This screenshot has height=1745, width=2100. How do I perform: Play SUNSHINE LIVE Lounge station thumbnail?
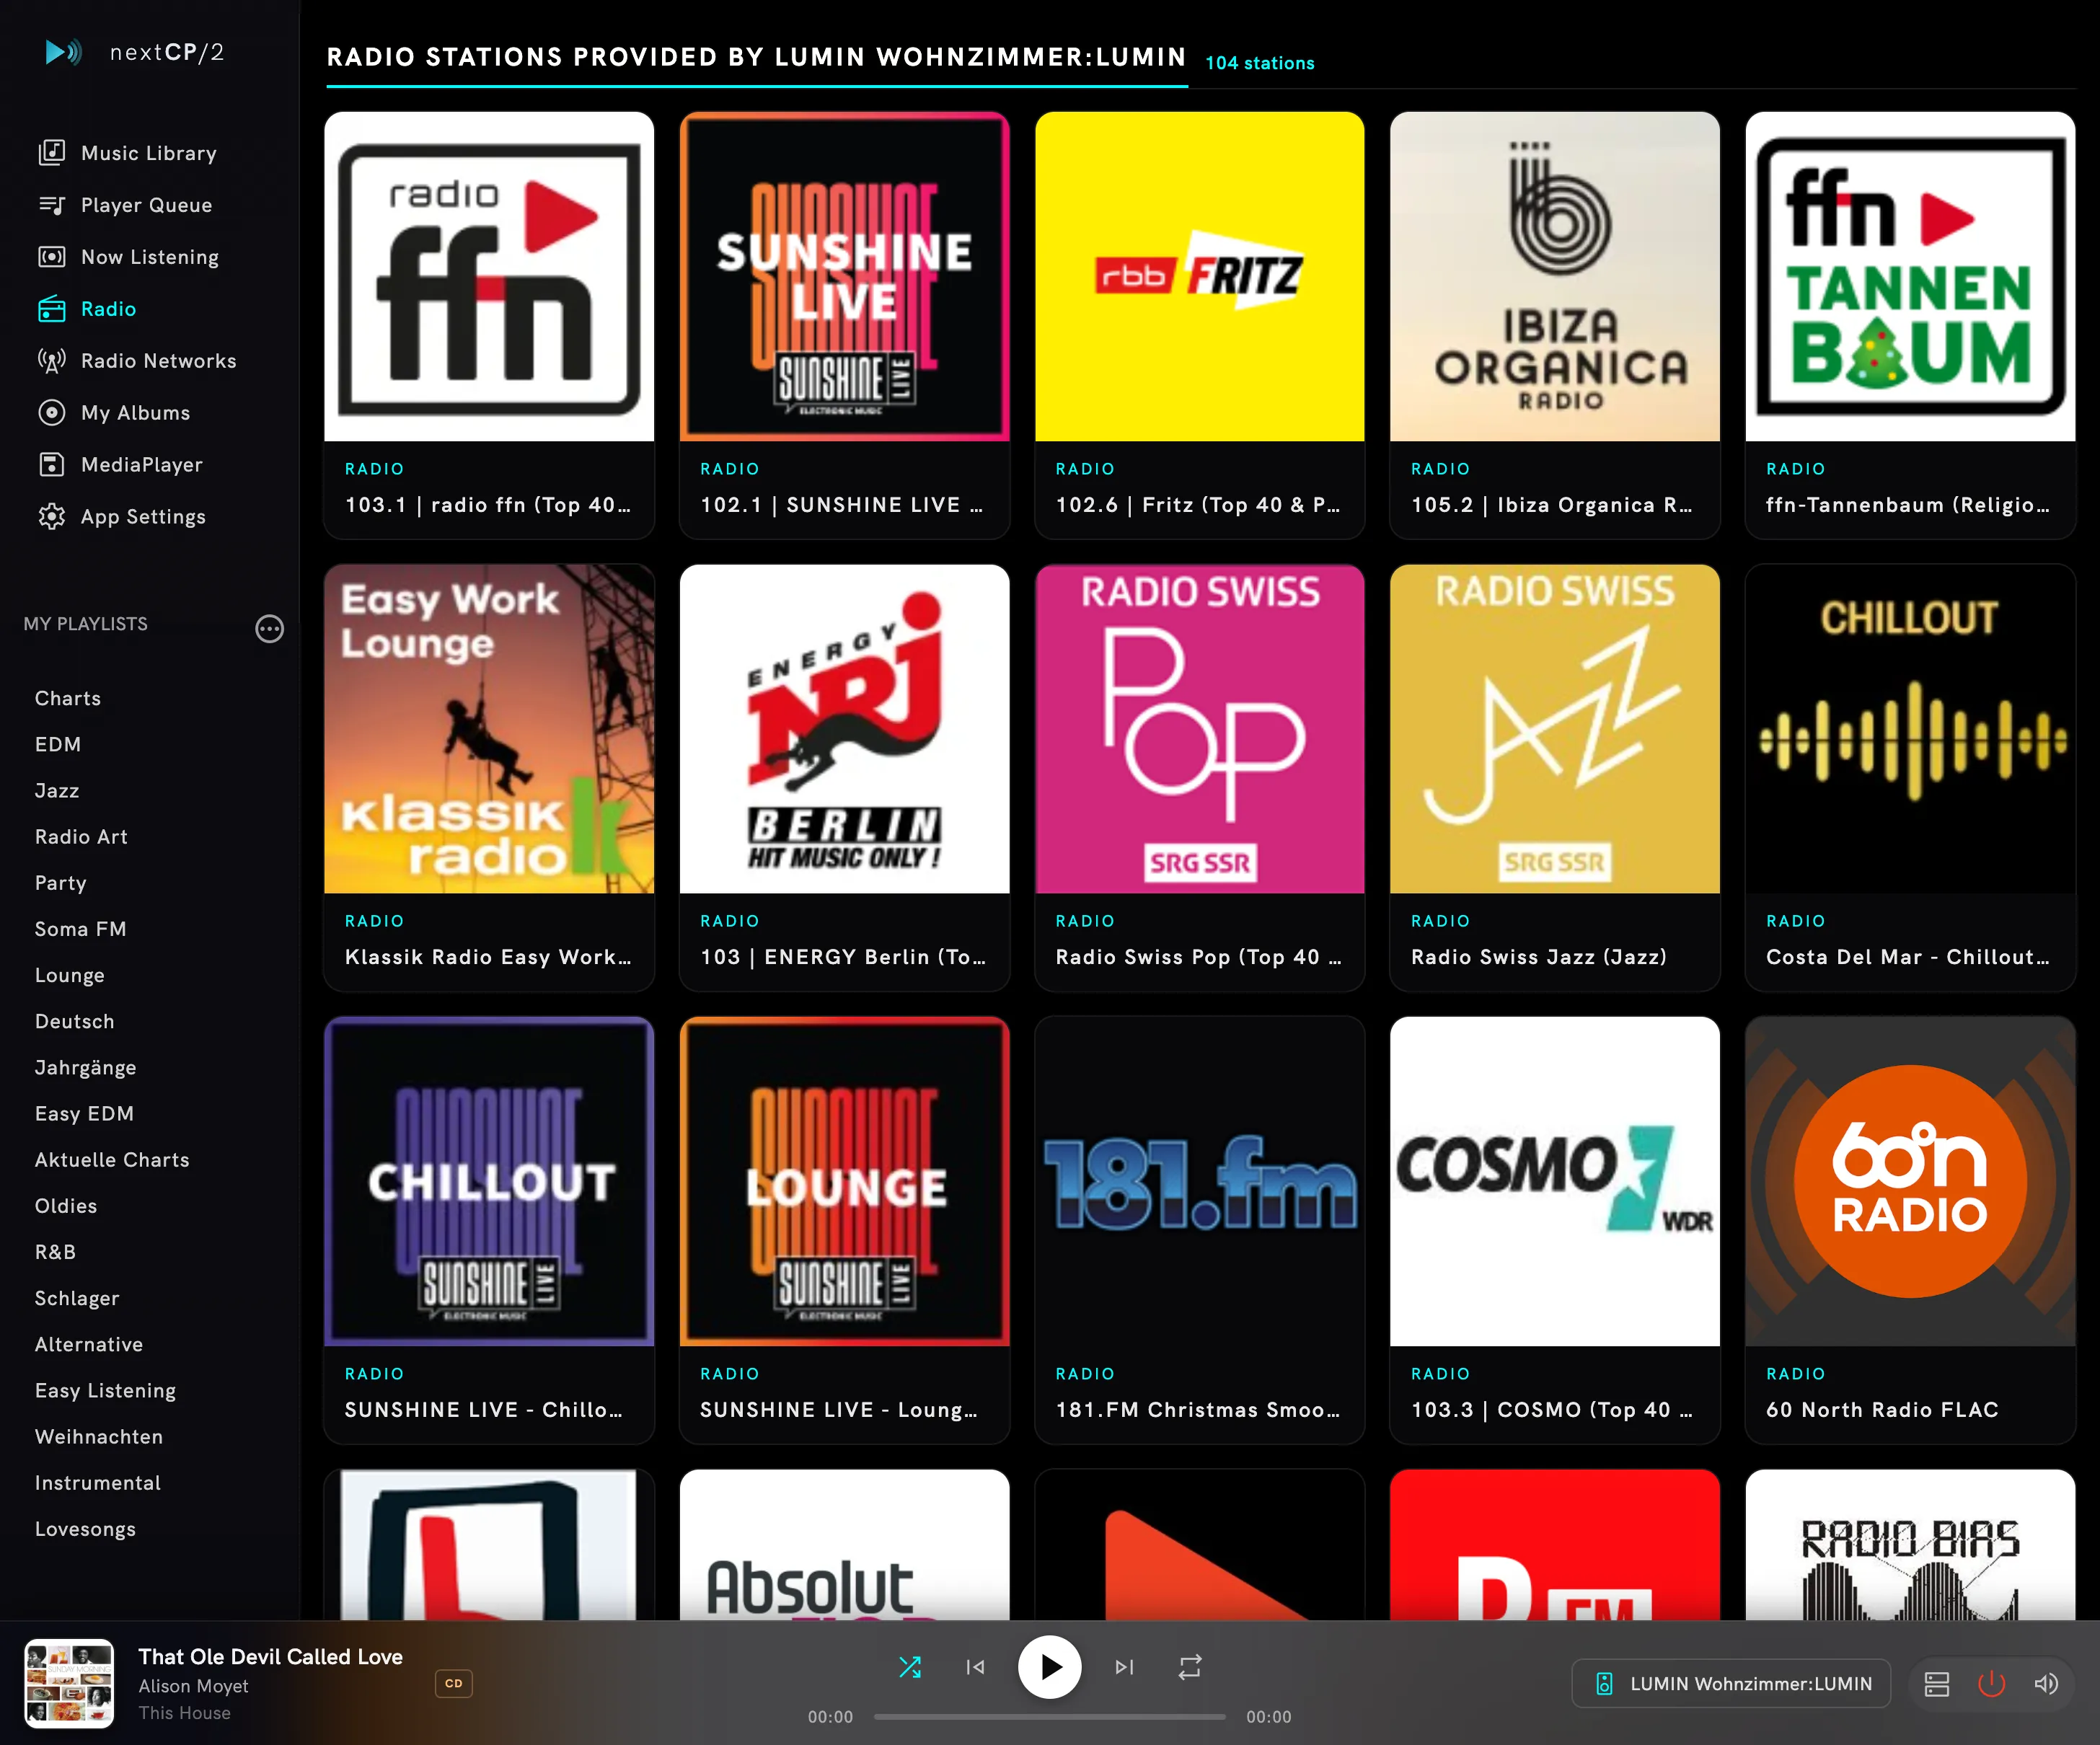[844, 1181]
